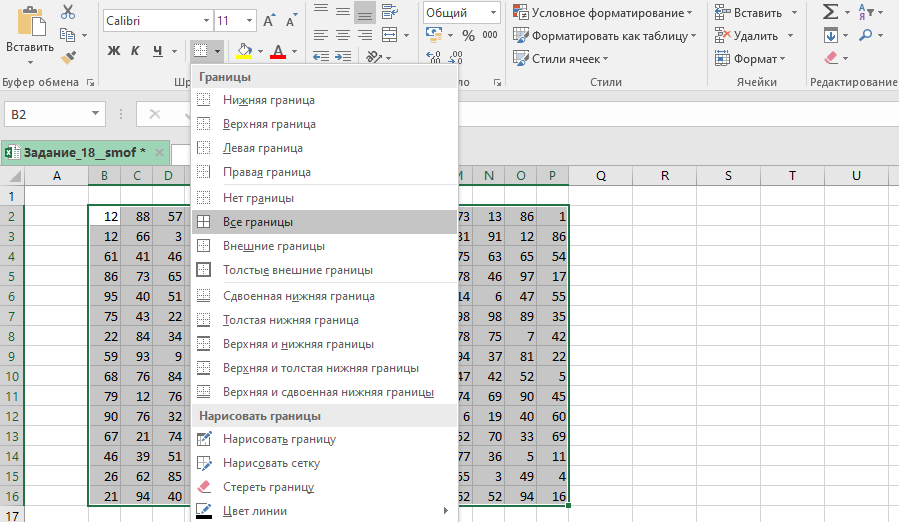Open the 'Общий' number format dropdown
Screen dimensions: 899x522
[493, 13]
